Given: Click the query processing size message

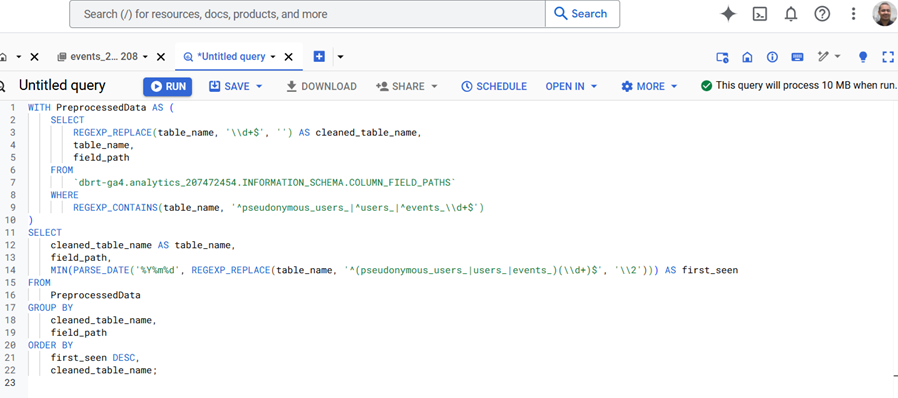Looking at the screenshot, I should coord(806,86).
